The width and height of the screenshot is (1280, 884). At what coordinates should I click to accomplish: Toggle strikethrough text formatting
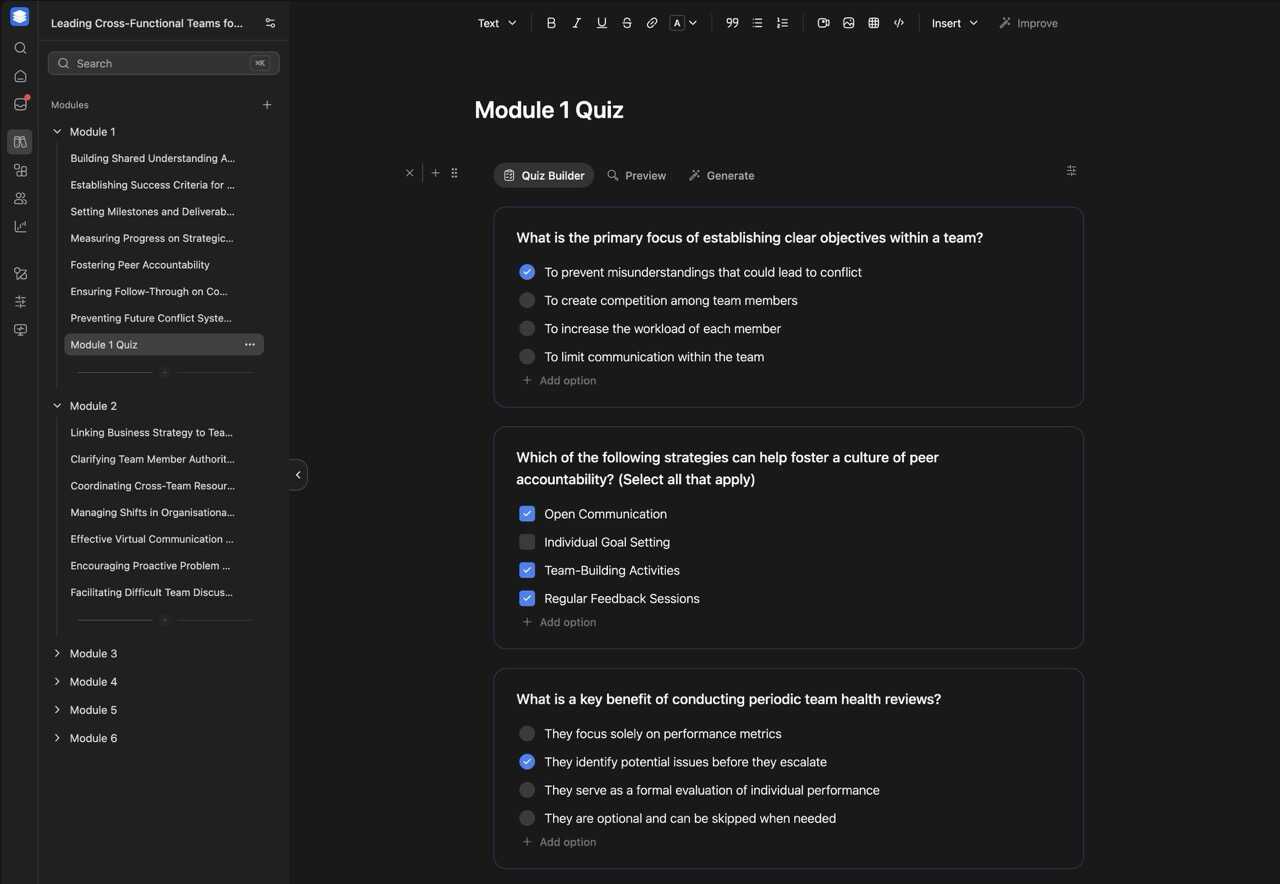coord(627,23)
